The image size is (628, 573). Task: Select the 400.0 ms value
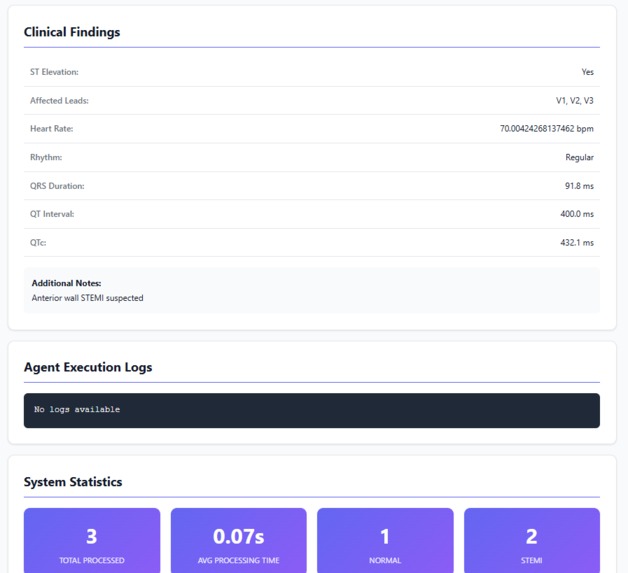577,214
